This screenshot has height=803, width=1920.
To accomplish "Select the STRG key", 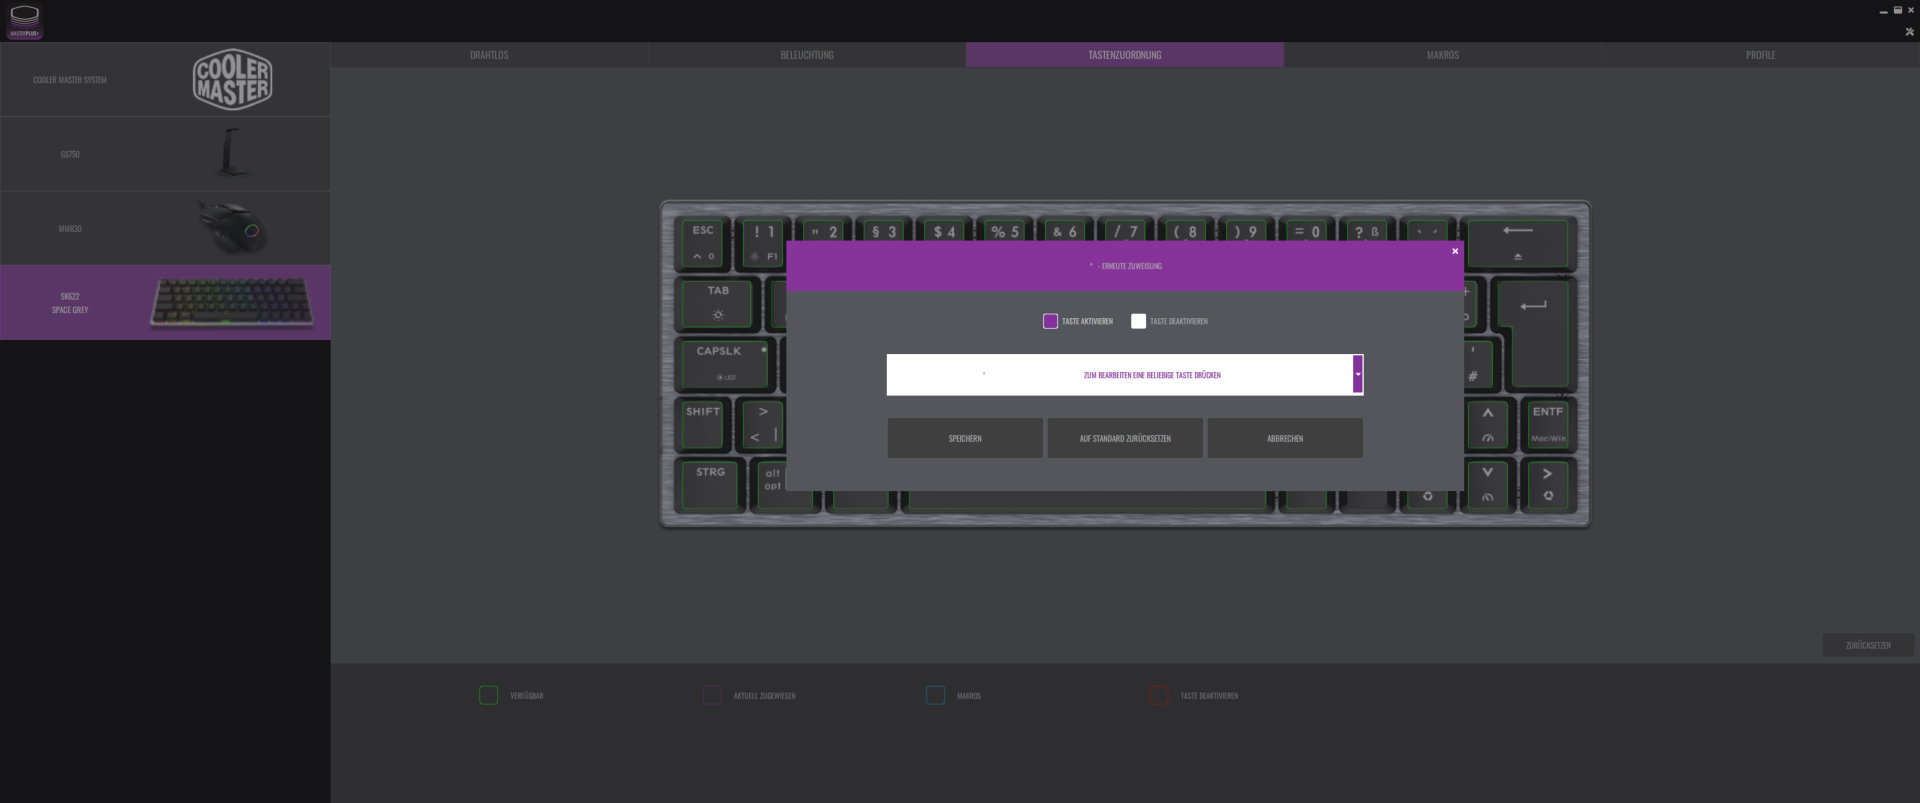I will click(710, 485).
